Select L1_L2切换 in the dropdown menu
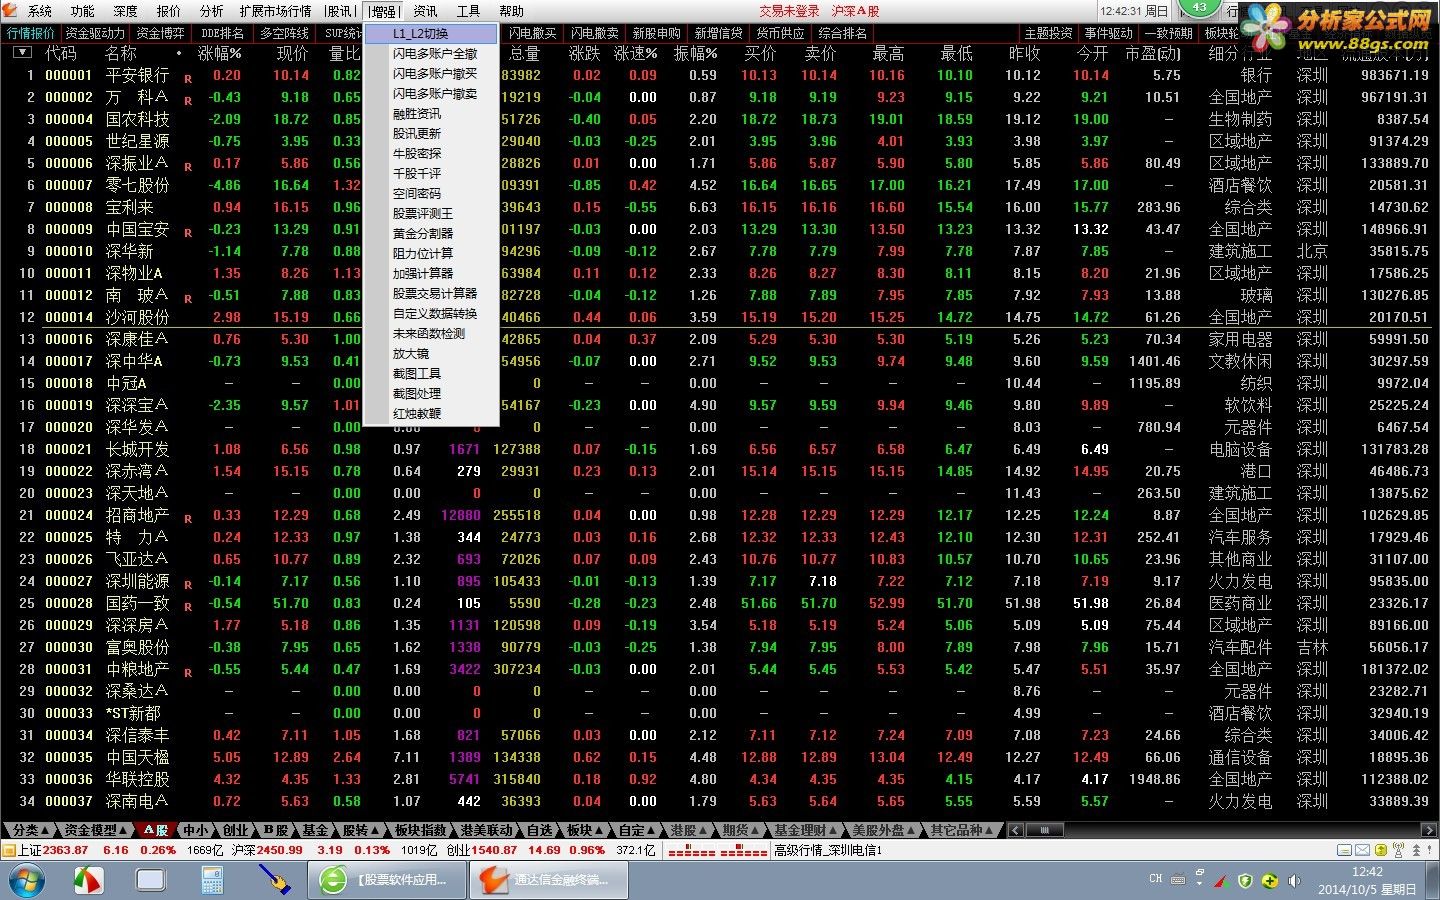The height and width of the screenshot is (900, 1440). 431,33
